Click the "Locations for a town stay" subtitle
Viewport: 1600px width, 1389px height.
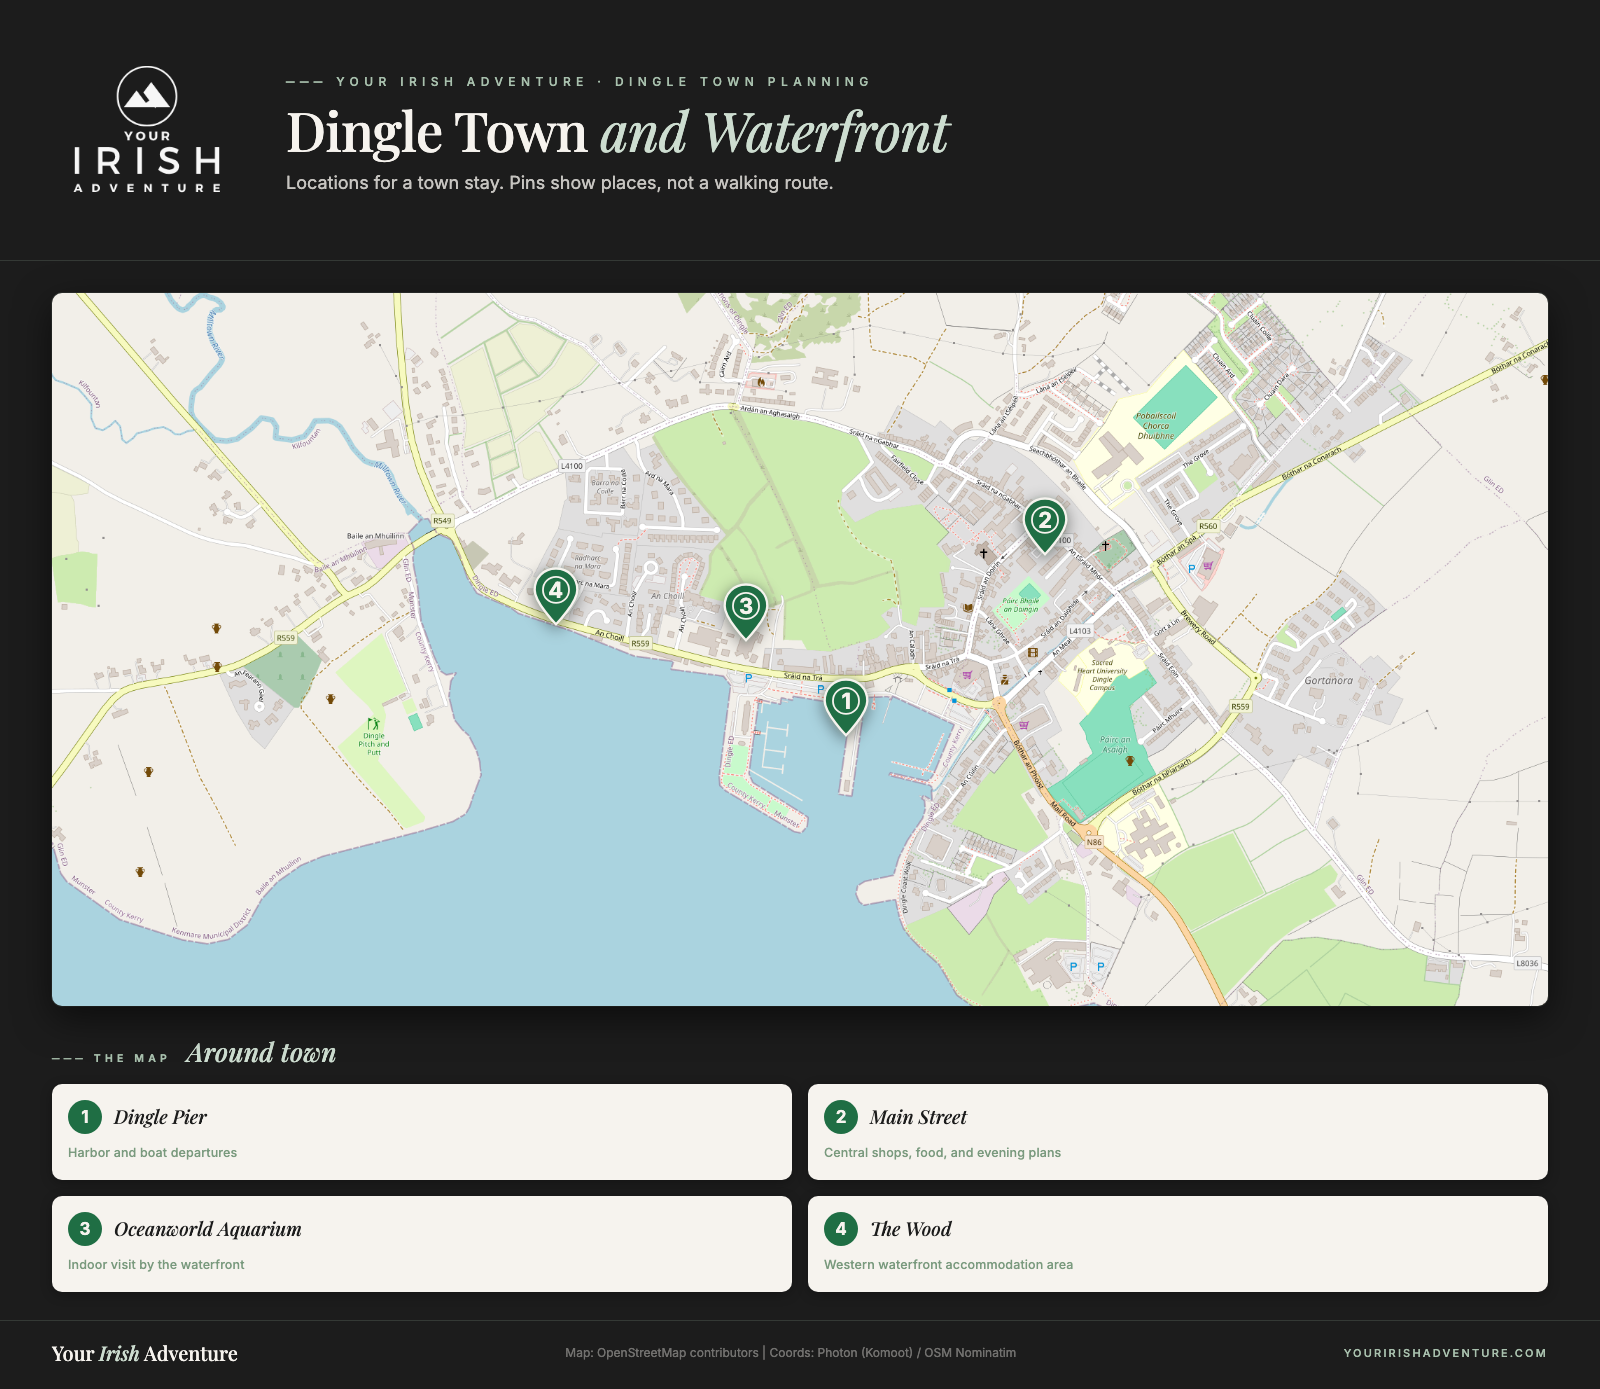[560, 183]
